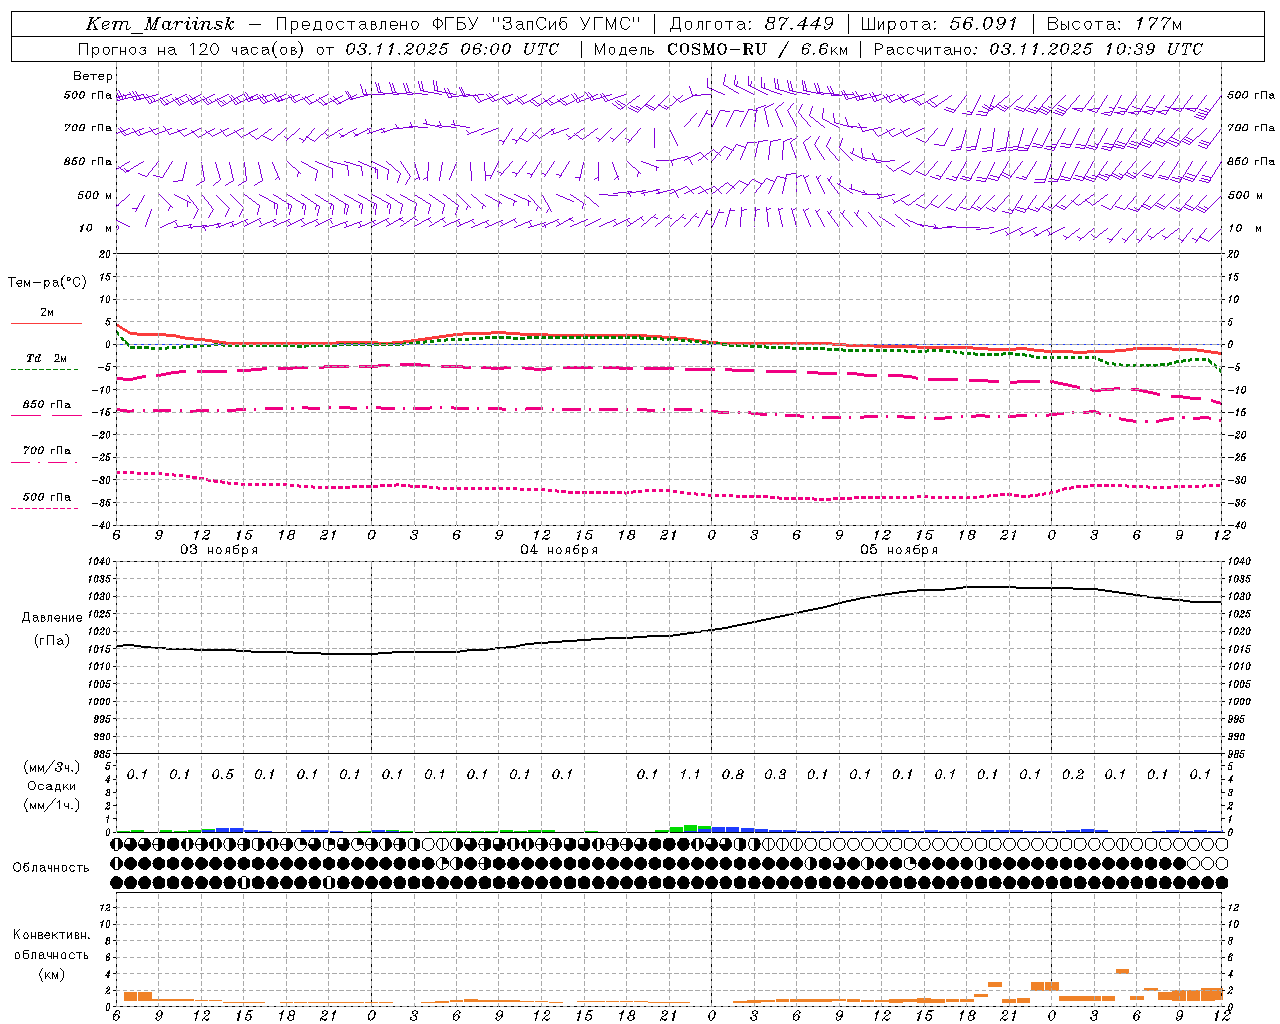Click '500 м' wind level on left axis

point(95,195)
